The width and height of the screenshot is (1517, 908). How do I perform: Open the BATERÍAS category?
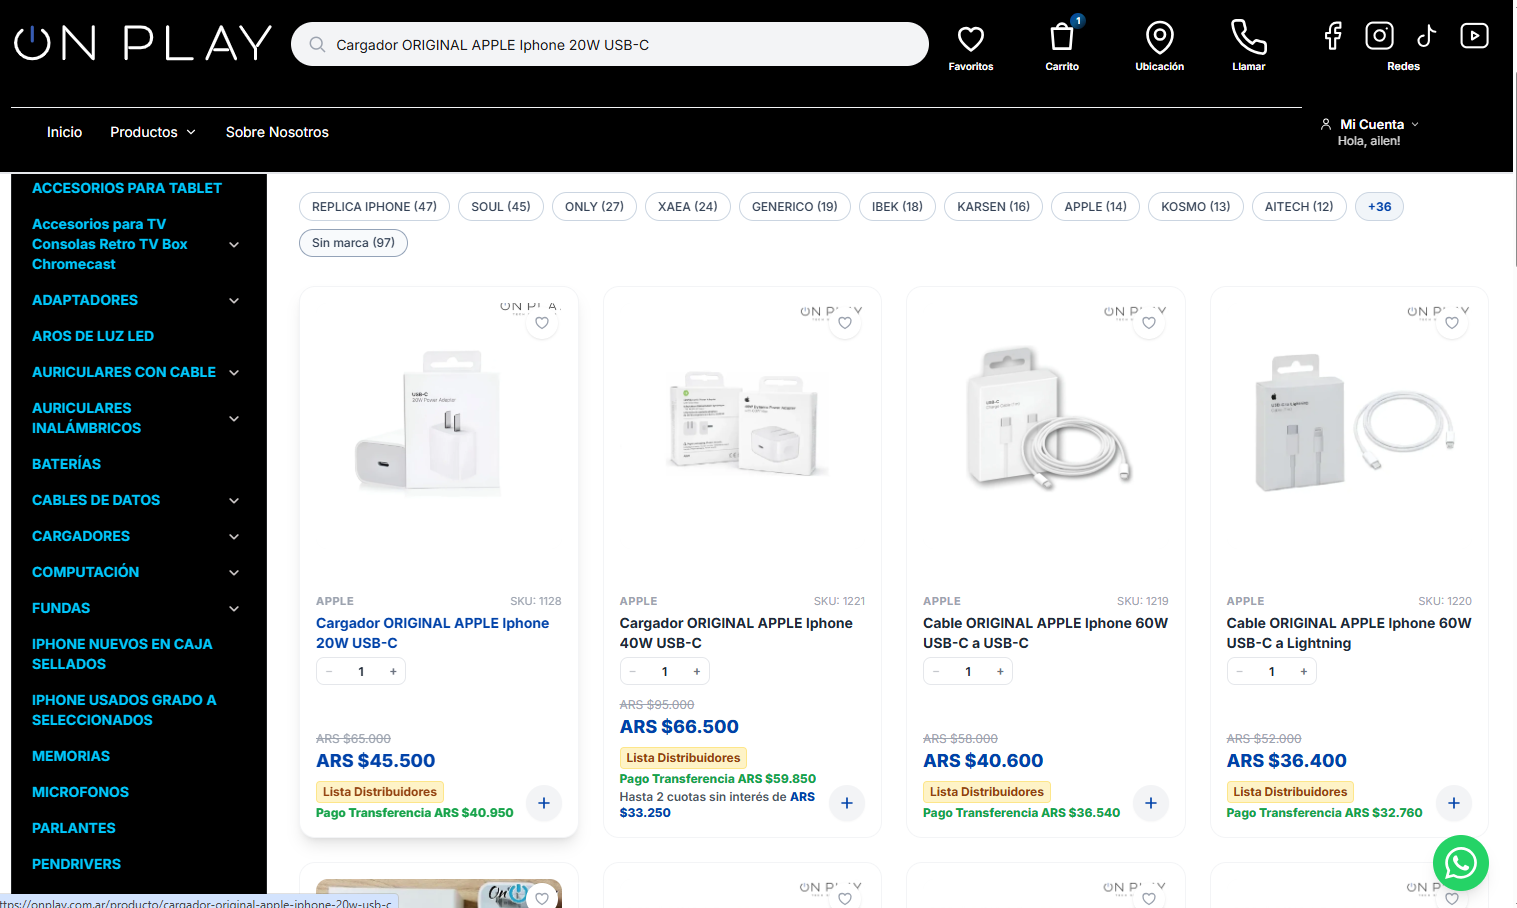pyautogui.click(x=66, y=464)
